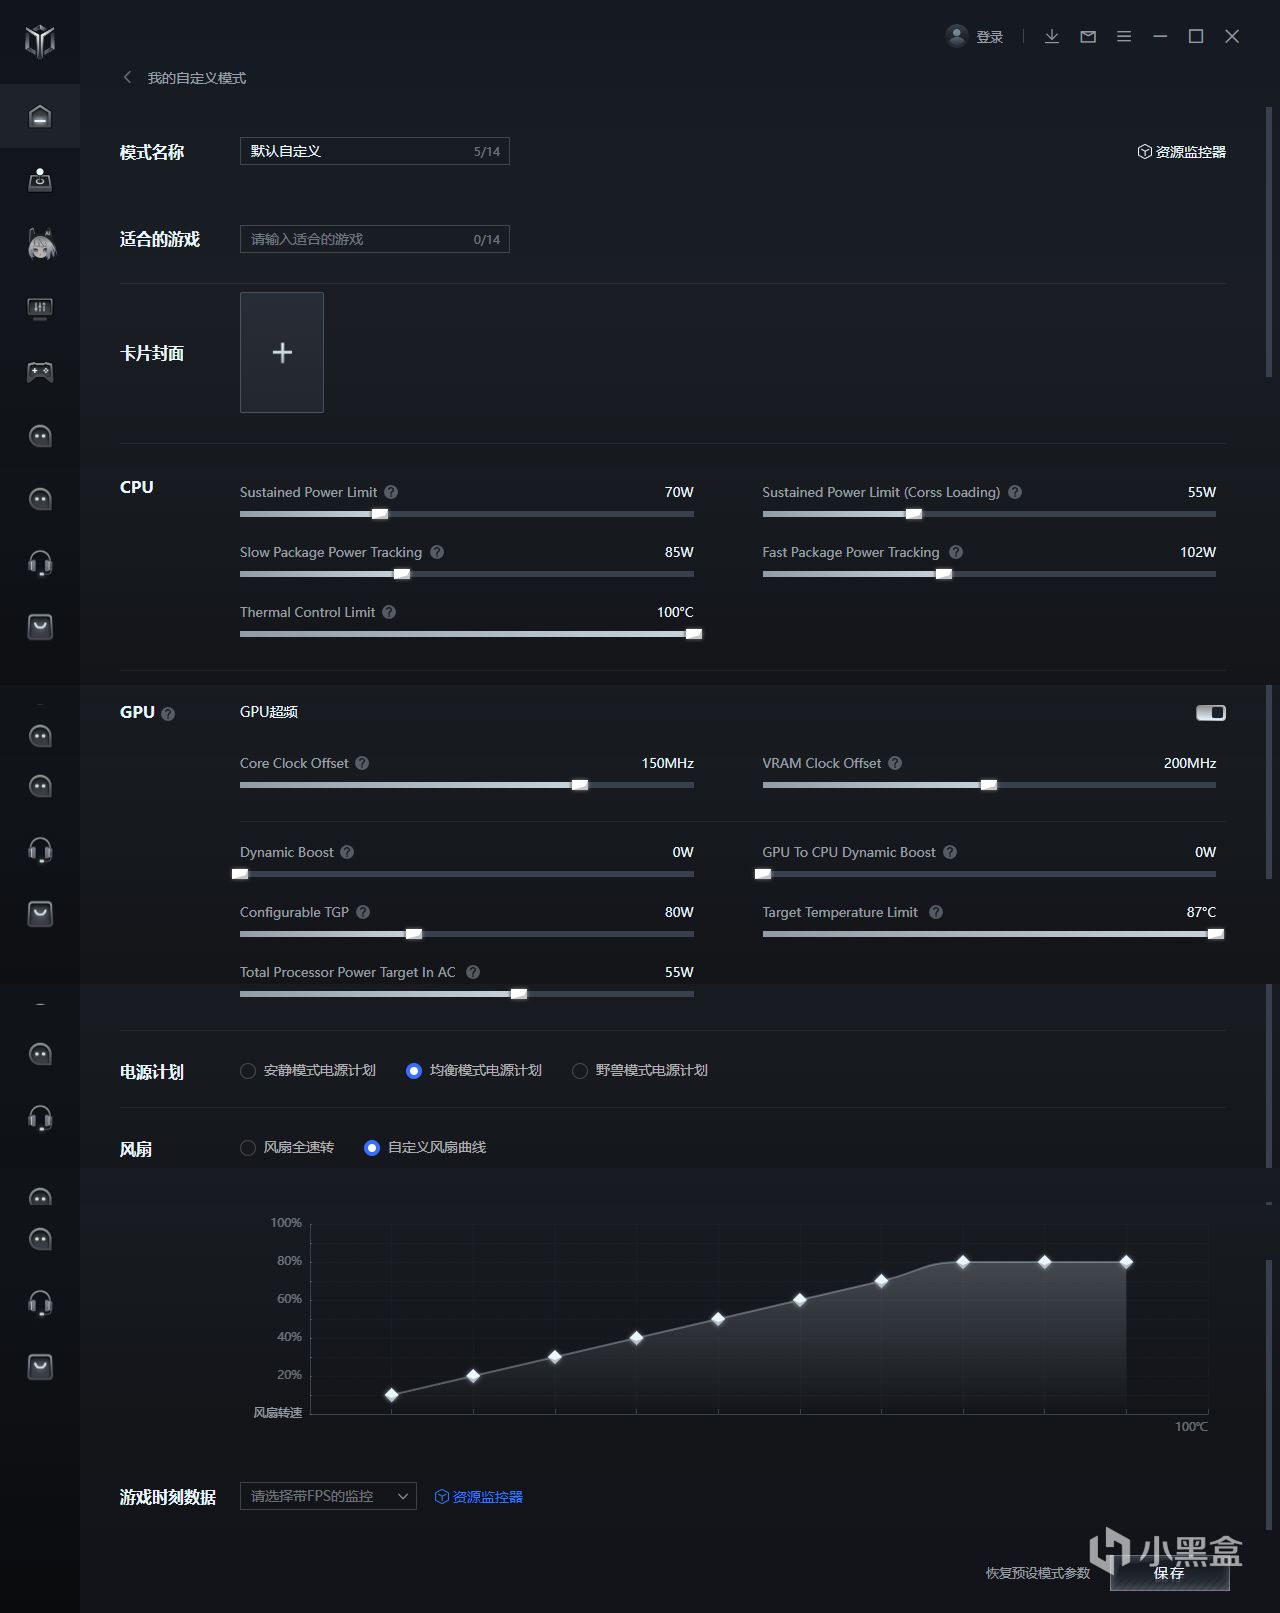Show help for Core Clock Offset

coord(362,763)
